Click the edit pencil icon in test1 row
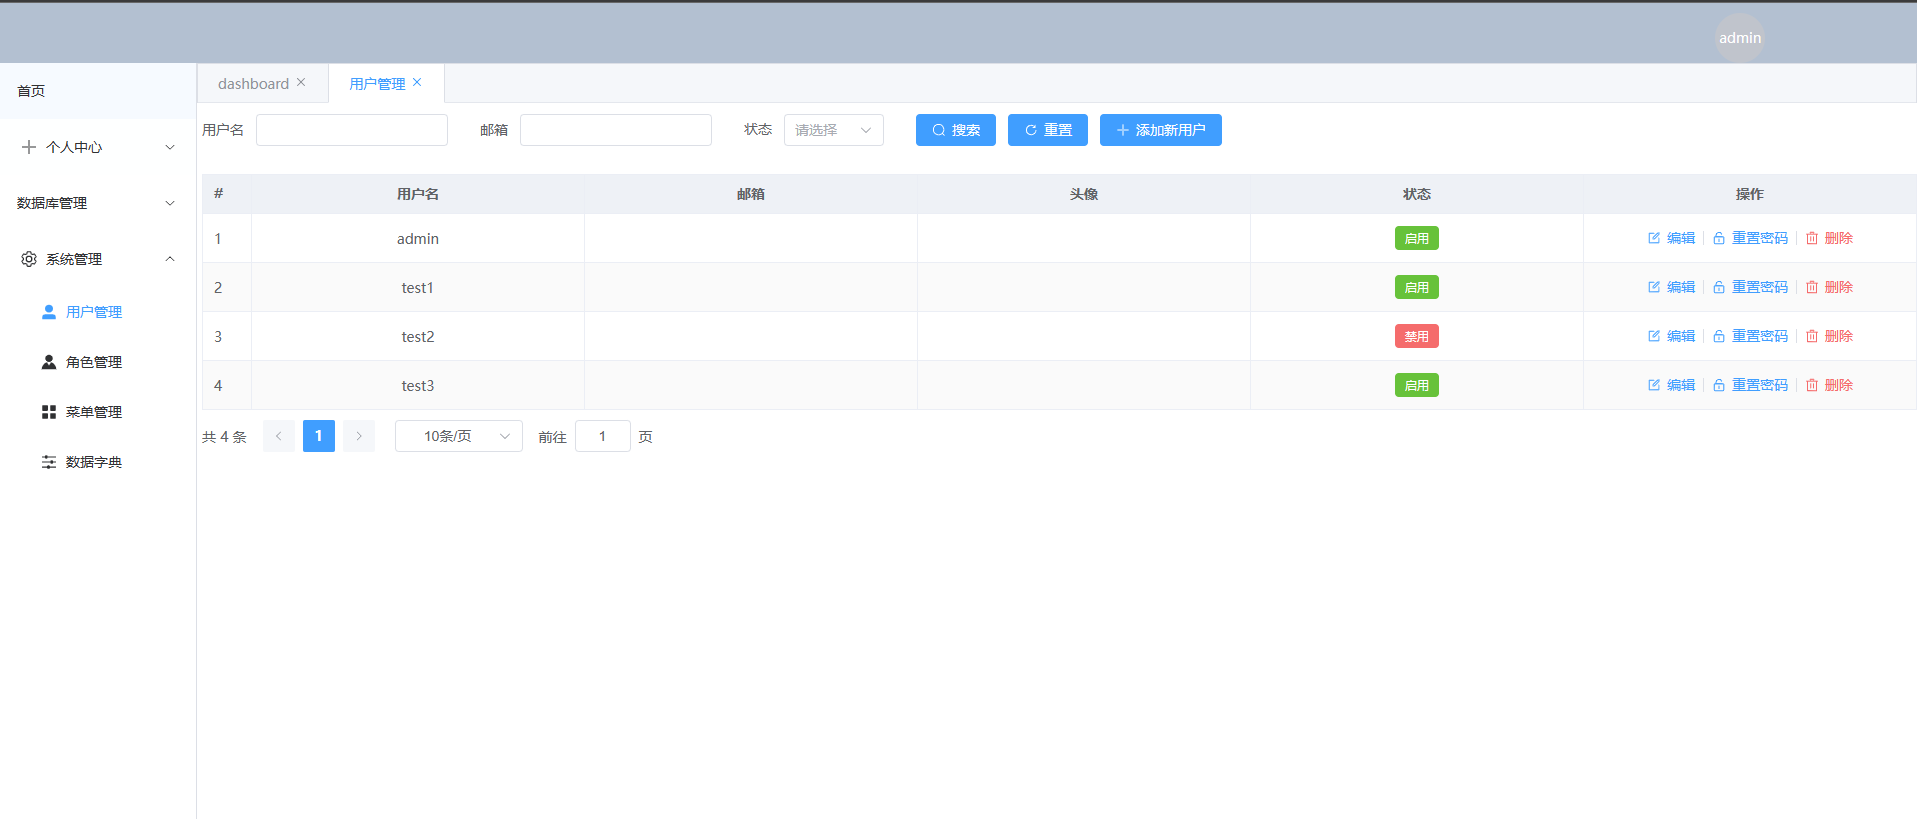Viewport: 1917px width, 819px height. point(1654,287)
